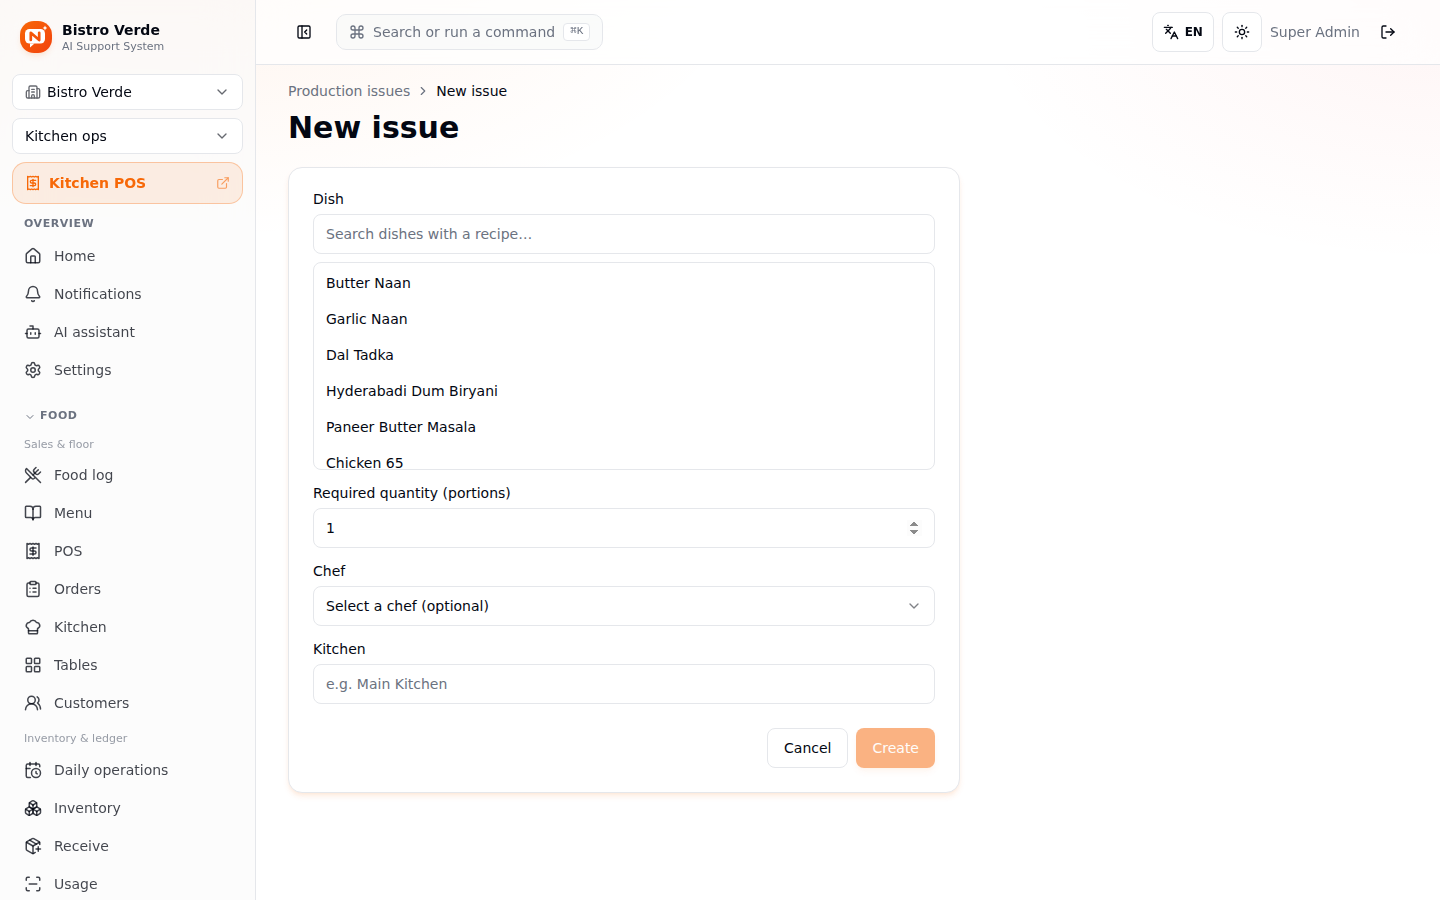The image size is (1440, 900).
Task: Open Kitchen POS external link icon
Action: [x=223, y=183]
